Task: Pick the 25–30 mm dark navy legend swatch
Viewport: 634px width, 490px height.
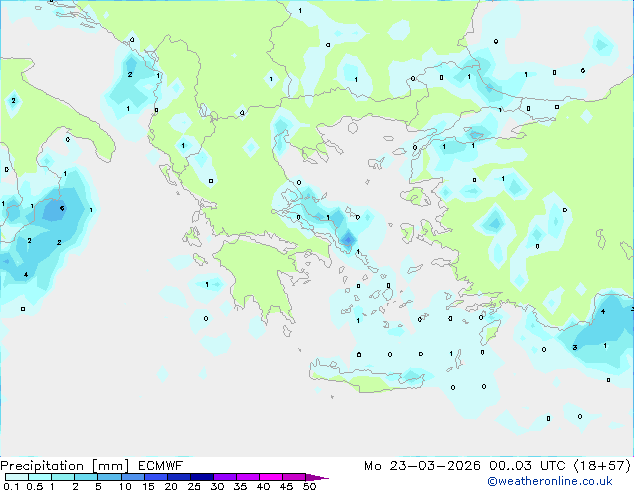Action: coord(202,477)
